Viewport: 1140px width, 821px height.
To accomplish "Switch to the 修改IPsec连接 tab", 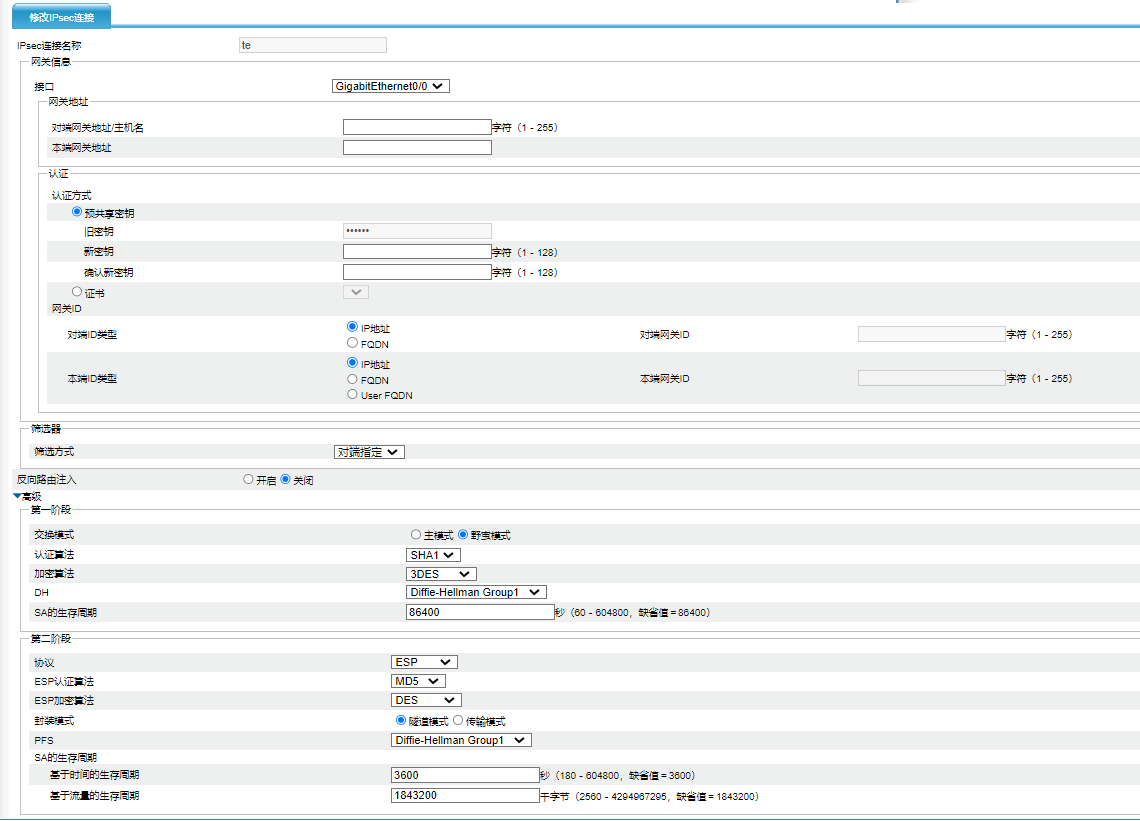I will [x=62, y=17].
